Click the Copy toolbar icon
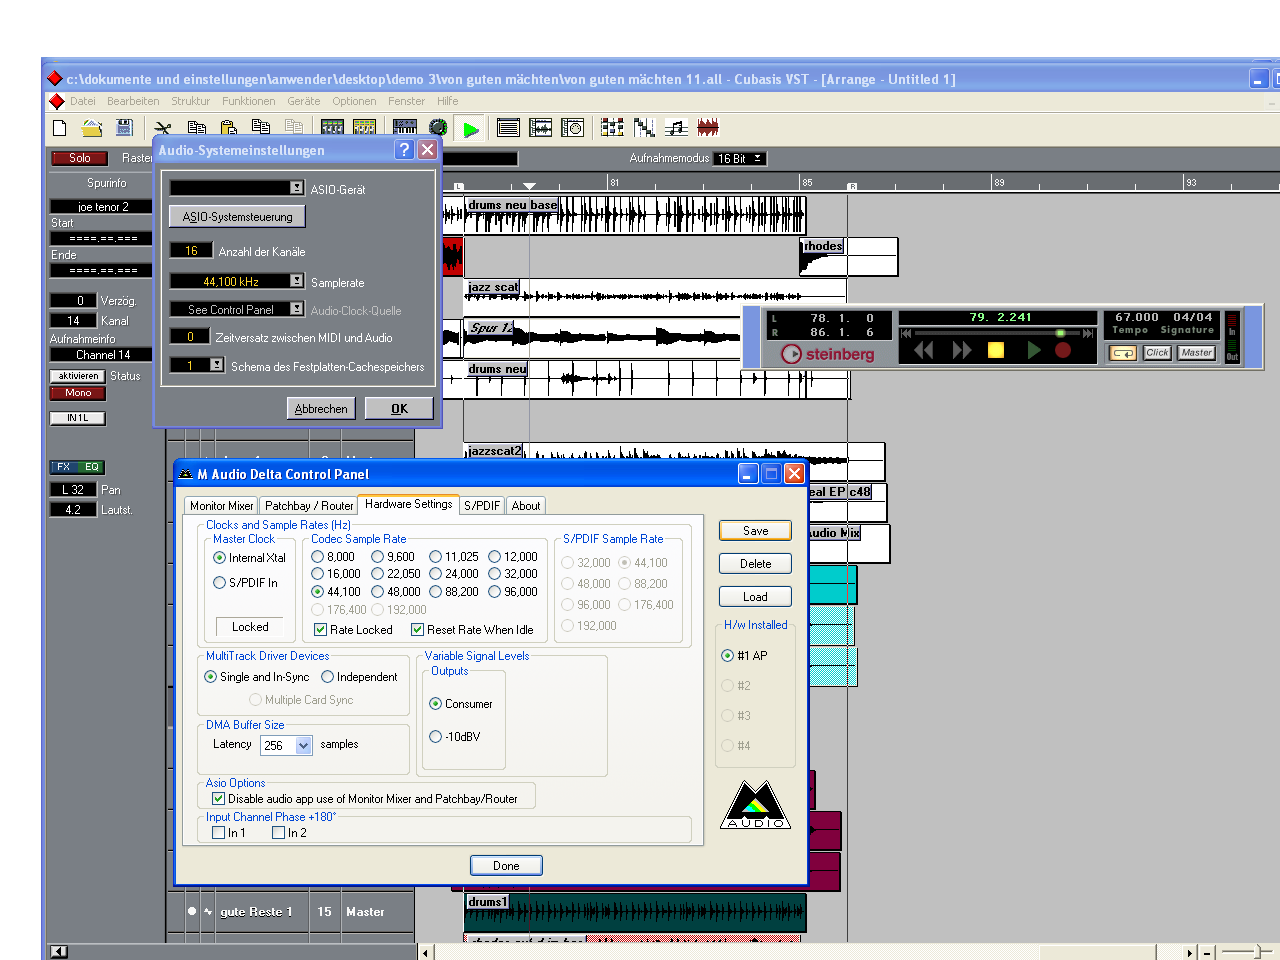This screenshot has height=960, width=1280. [x=197, y=128]
